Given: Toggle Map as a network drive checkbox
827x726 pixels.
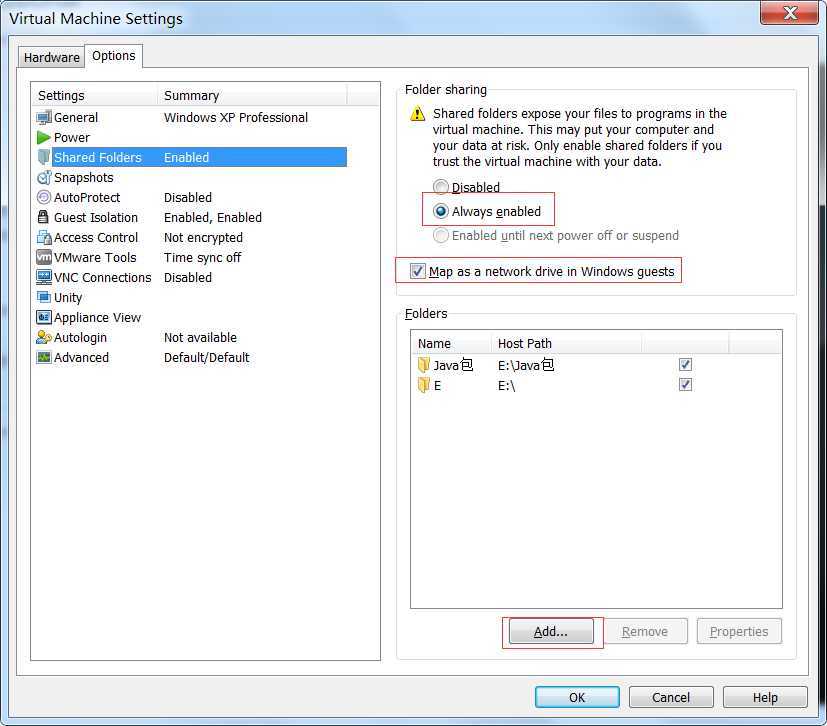Looking at the screenshot, I should coord(418,272).
